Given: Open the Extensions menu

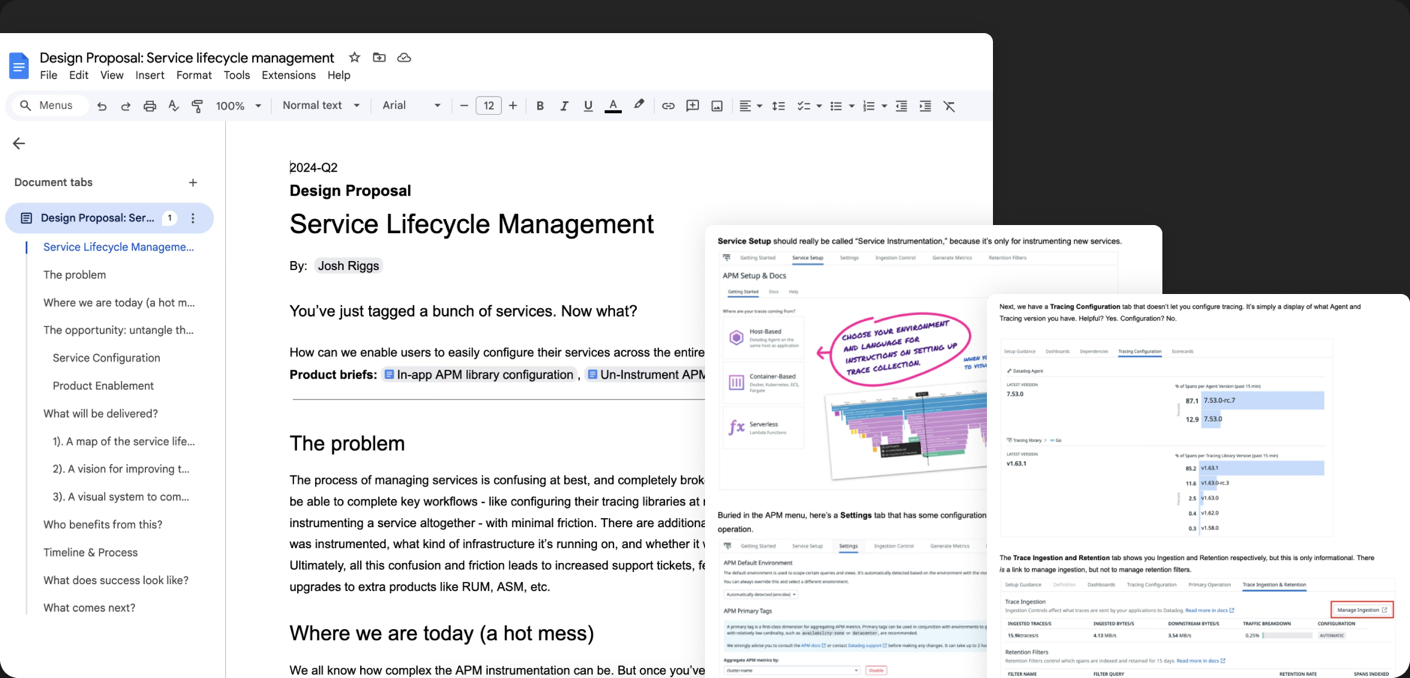Looking at the screenshot, I should point(289,75).
